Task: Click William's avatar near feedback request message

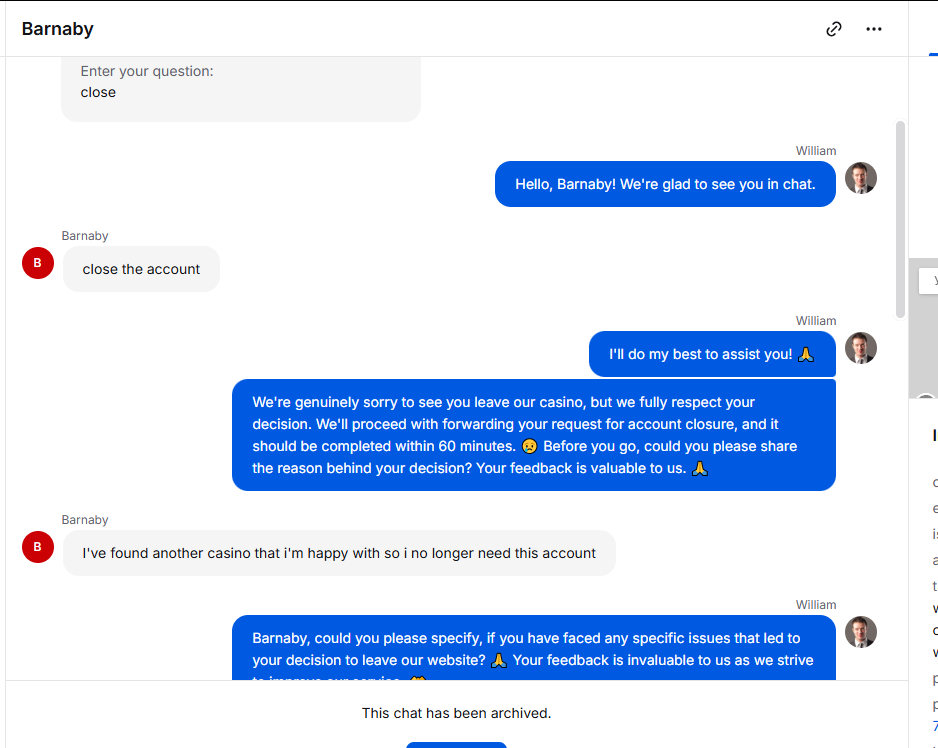Action: pos(861,632)
